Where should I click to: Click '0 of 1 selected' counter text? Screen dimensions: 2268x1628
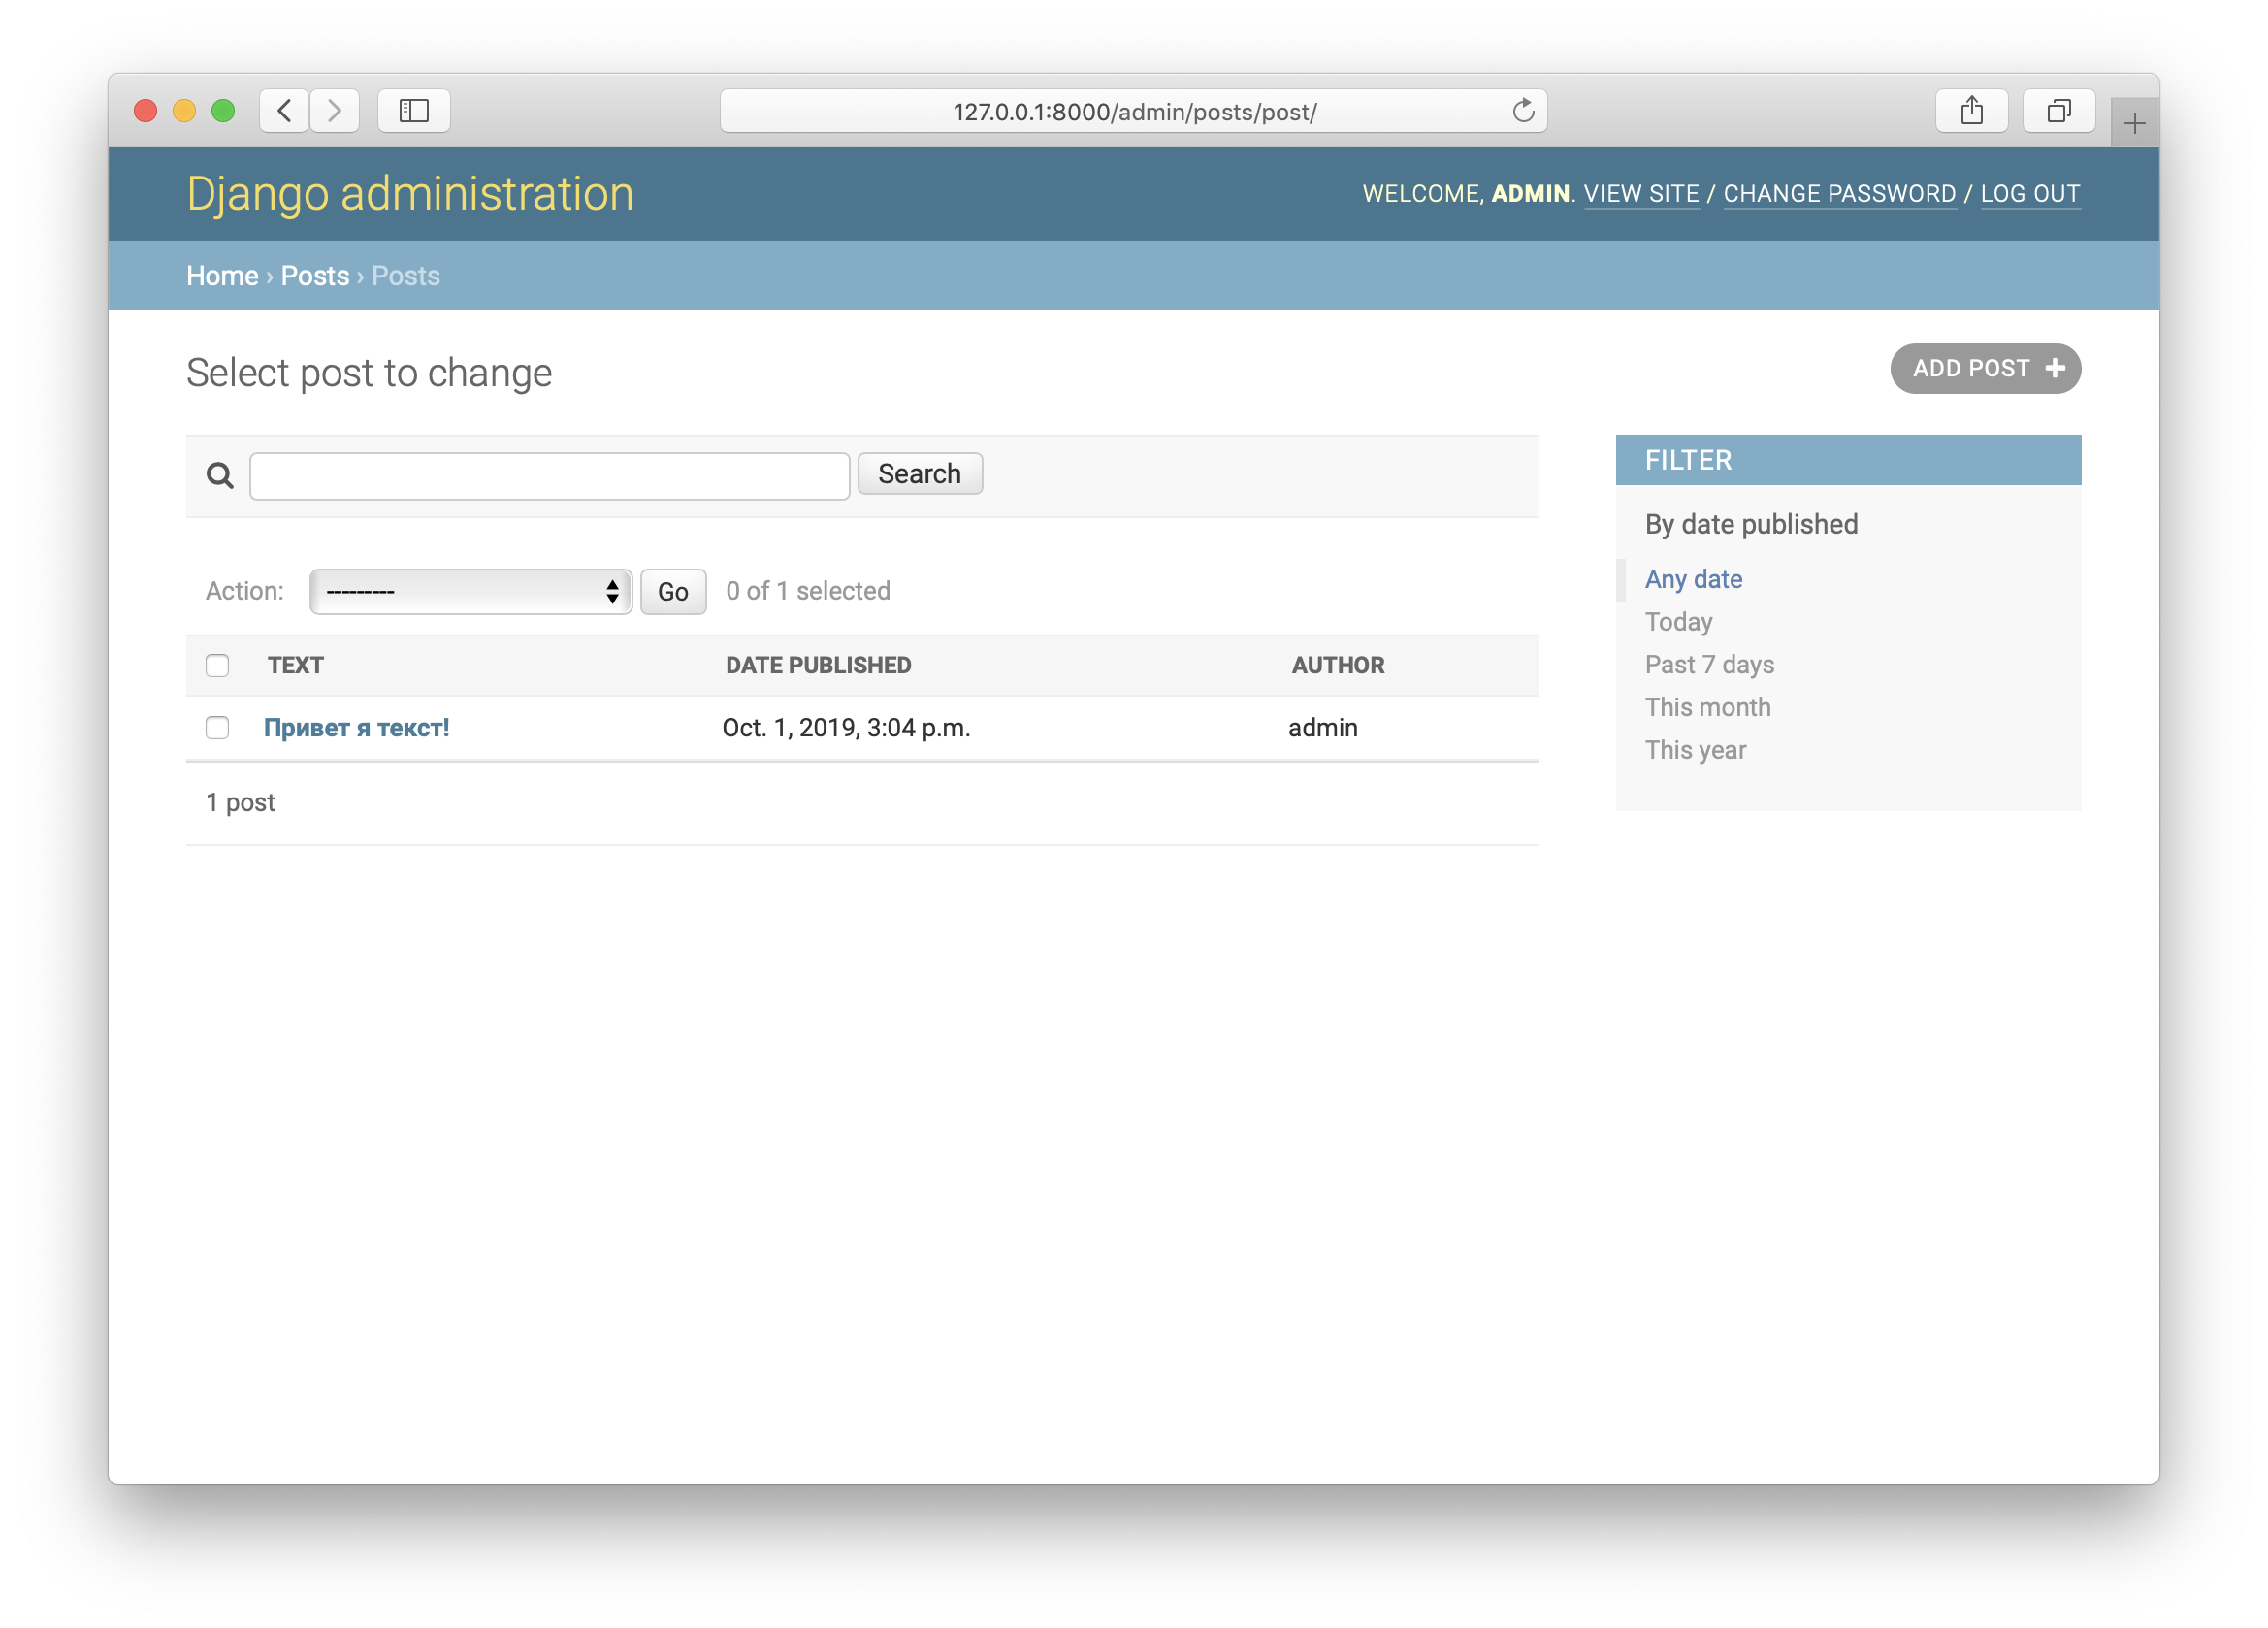(808, 591)
